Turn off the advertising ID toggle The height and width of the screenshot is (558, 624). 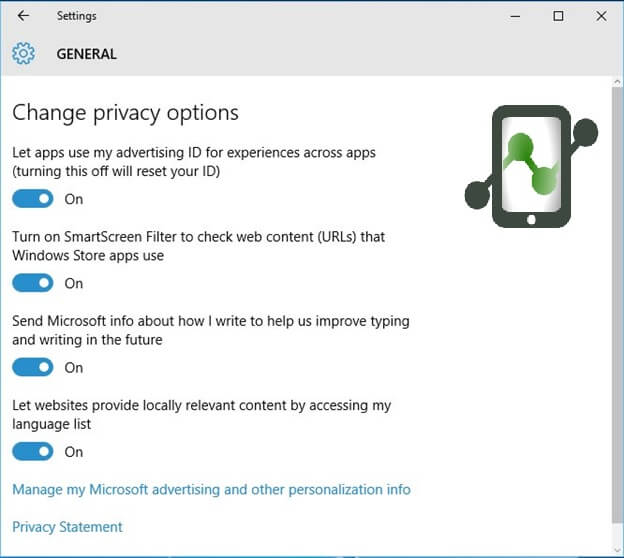[33, 199]
